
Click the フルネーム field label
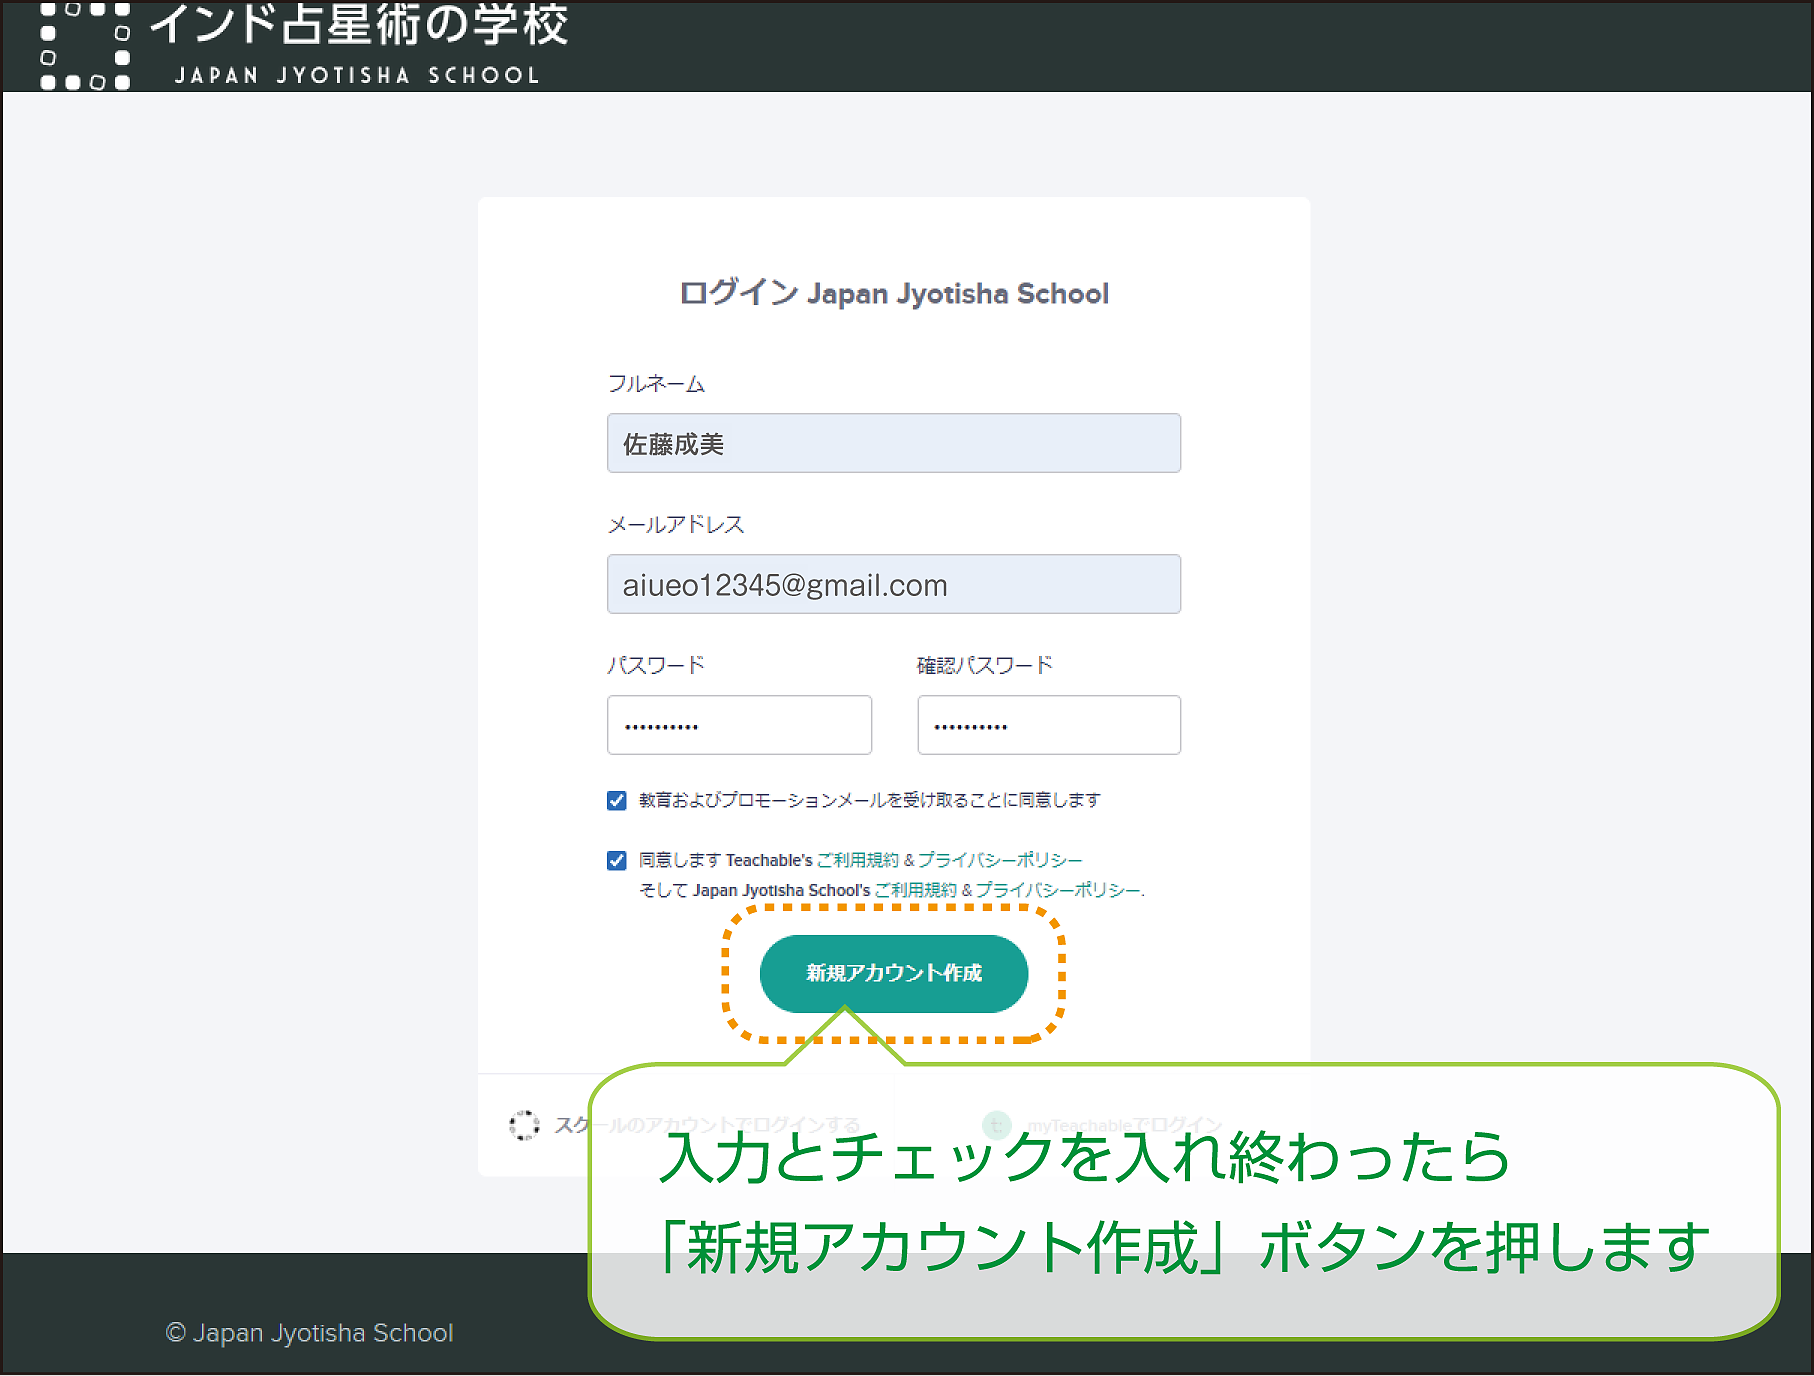click(x=656, y=383)
